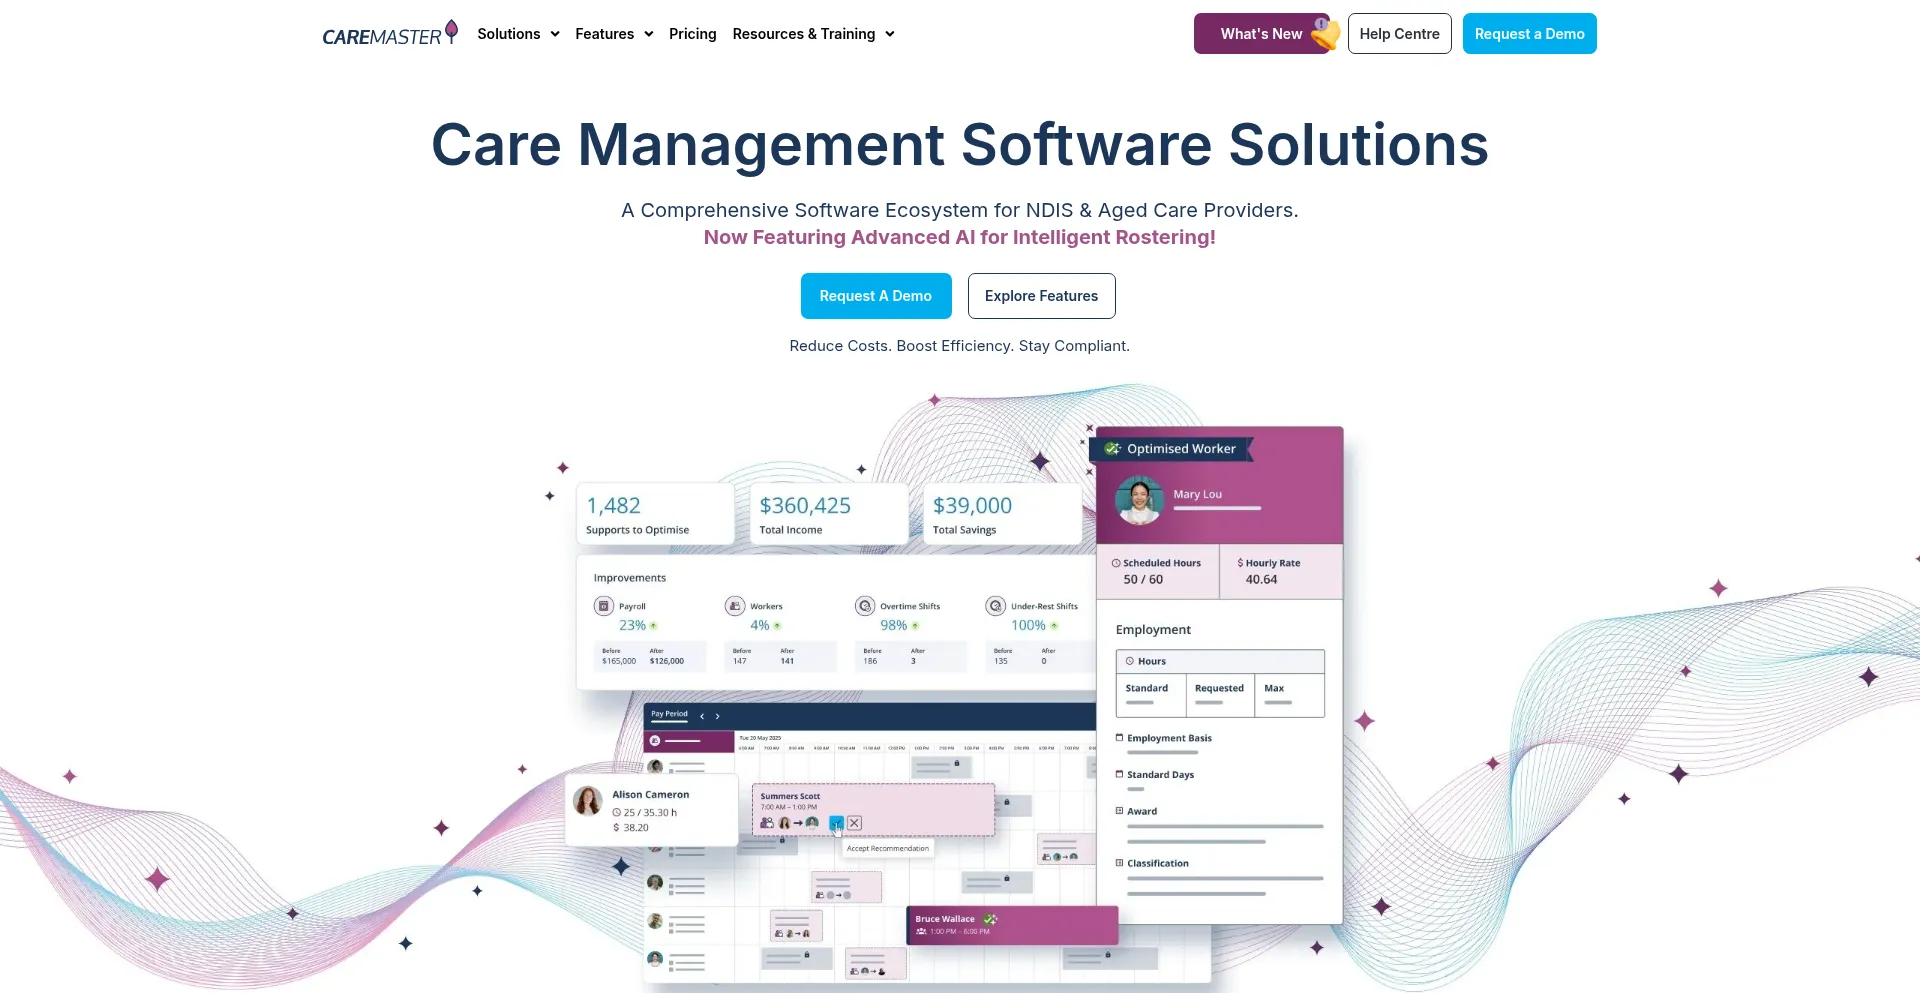Select the Pay Period tab
Viewport: 1920px width, 993px height.
tap(669, 714)
